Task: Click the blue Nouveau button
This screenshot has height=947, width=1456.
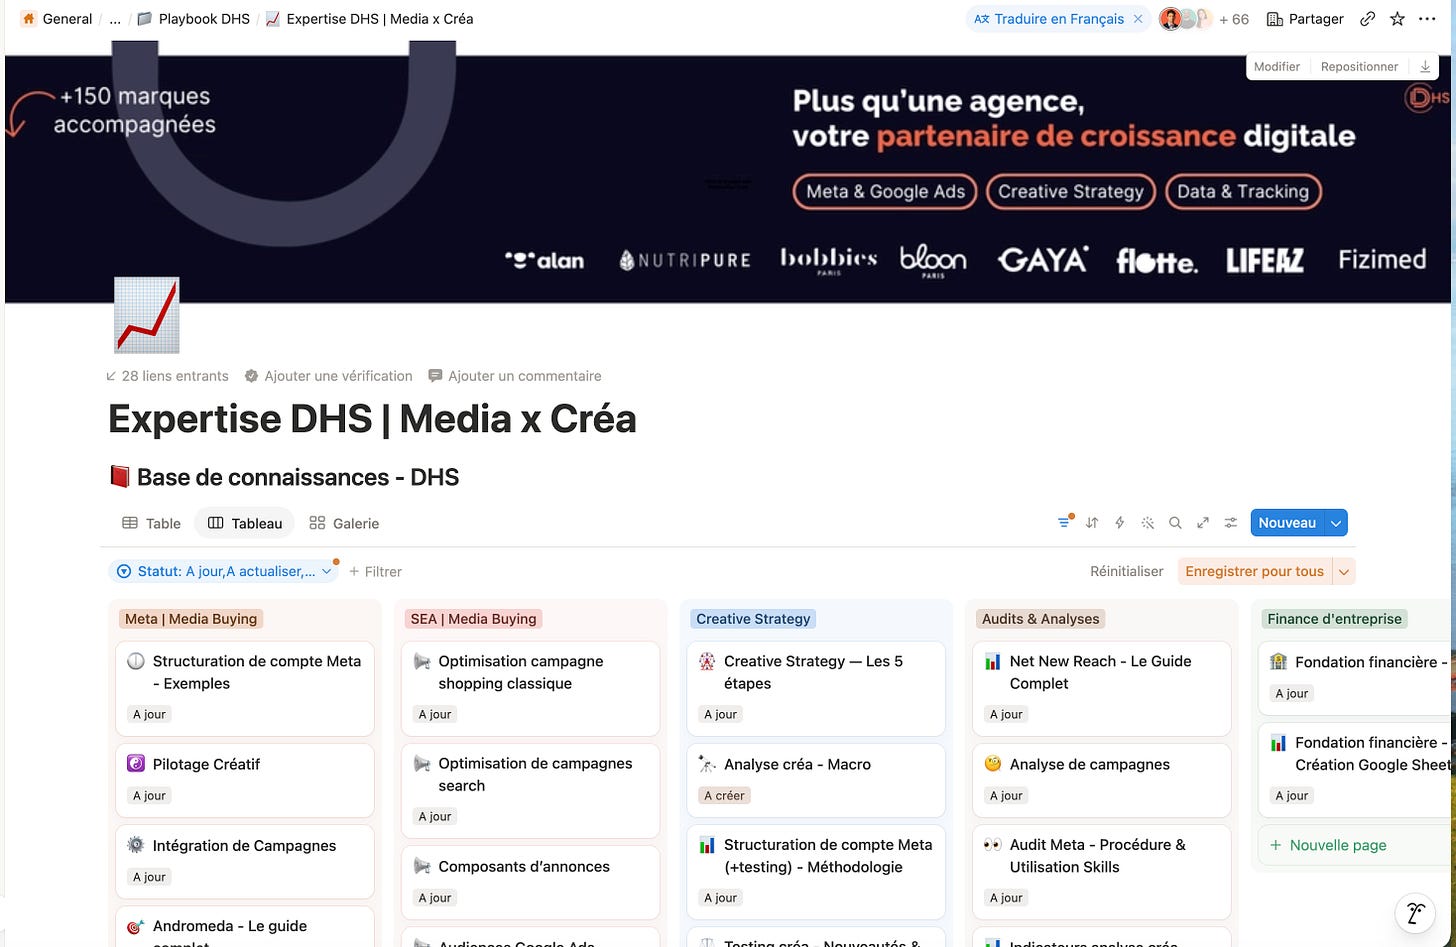Action: pos(1287,523)
